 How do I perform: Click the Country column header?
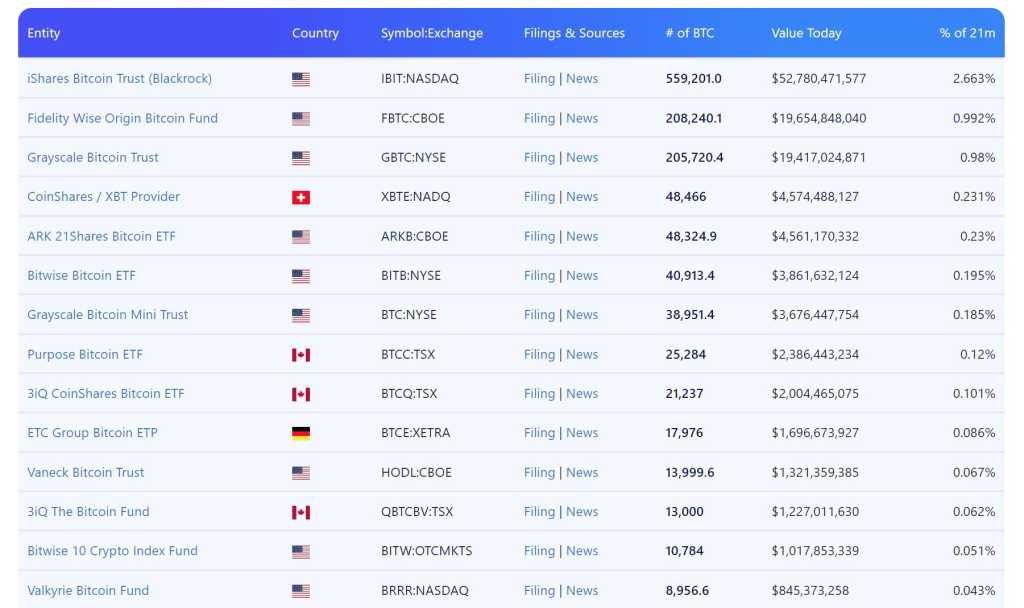pos(315,33)
